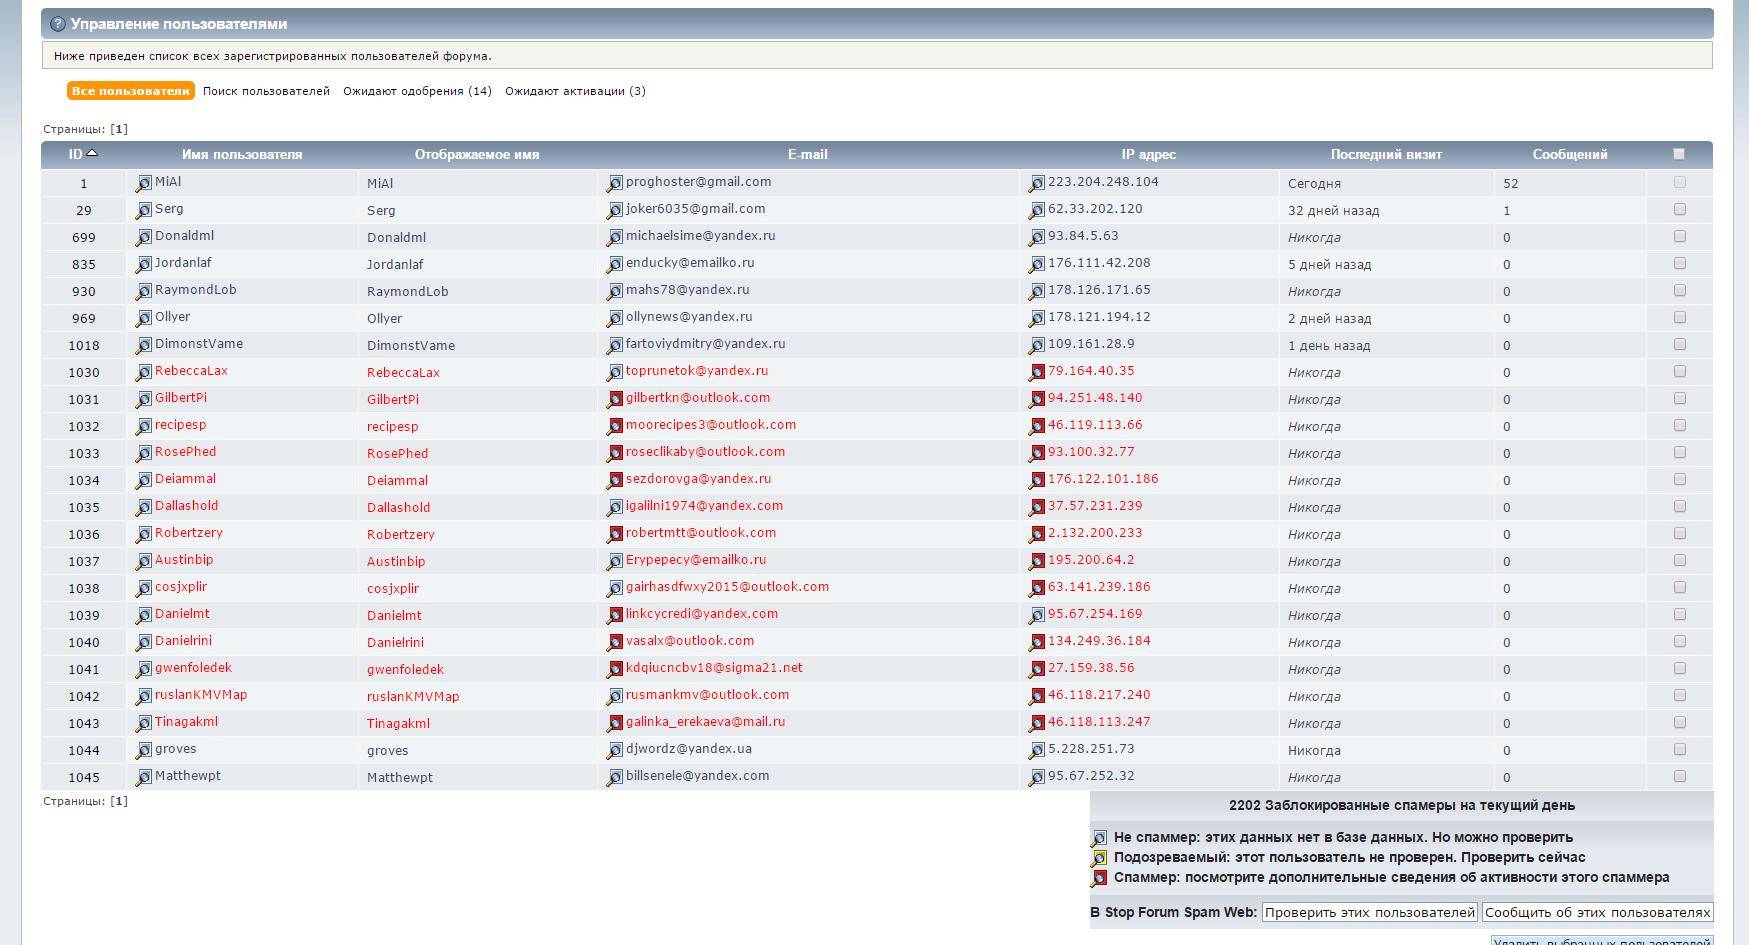Click the spammer icon beside kdqiucncbv18@sigma21.net
The width and height of the screenshot is (1749, 945).
615,669
